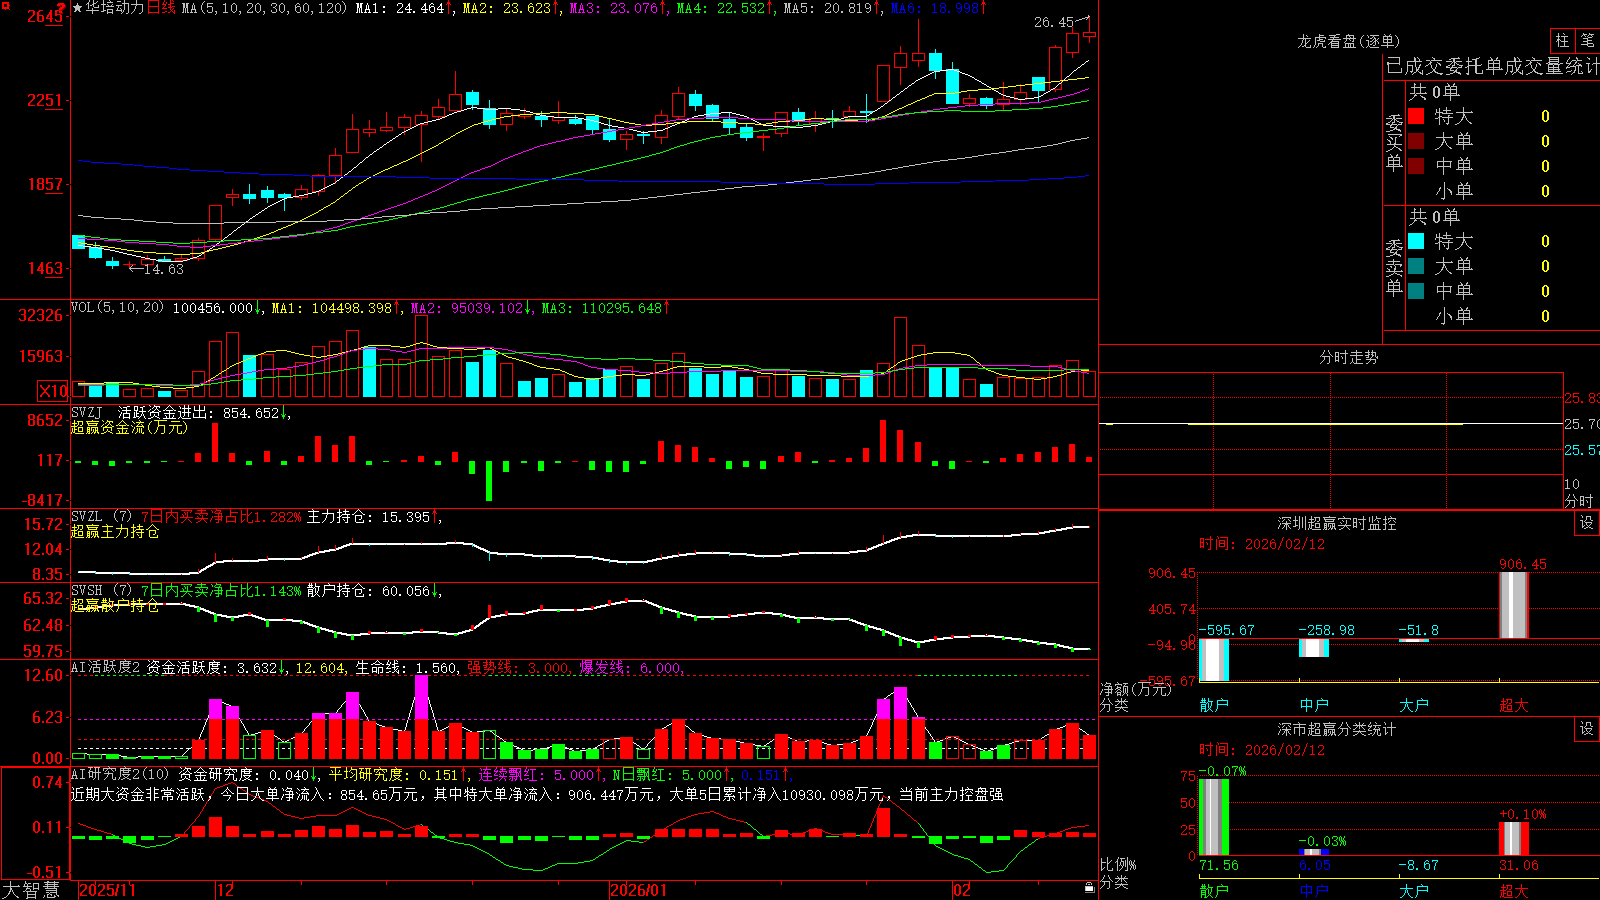Click the lock icon on the timeline
This screenshot has height=900, width=1600.
[x=1090, y=888]
